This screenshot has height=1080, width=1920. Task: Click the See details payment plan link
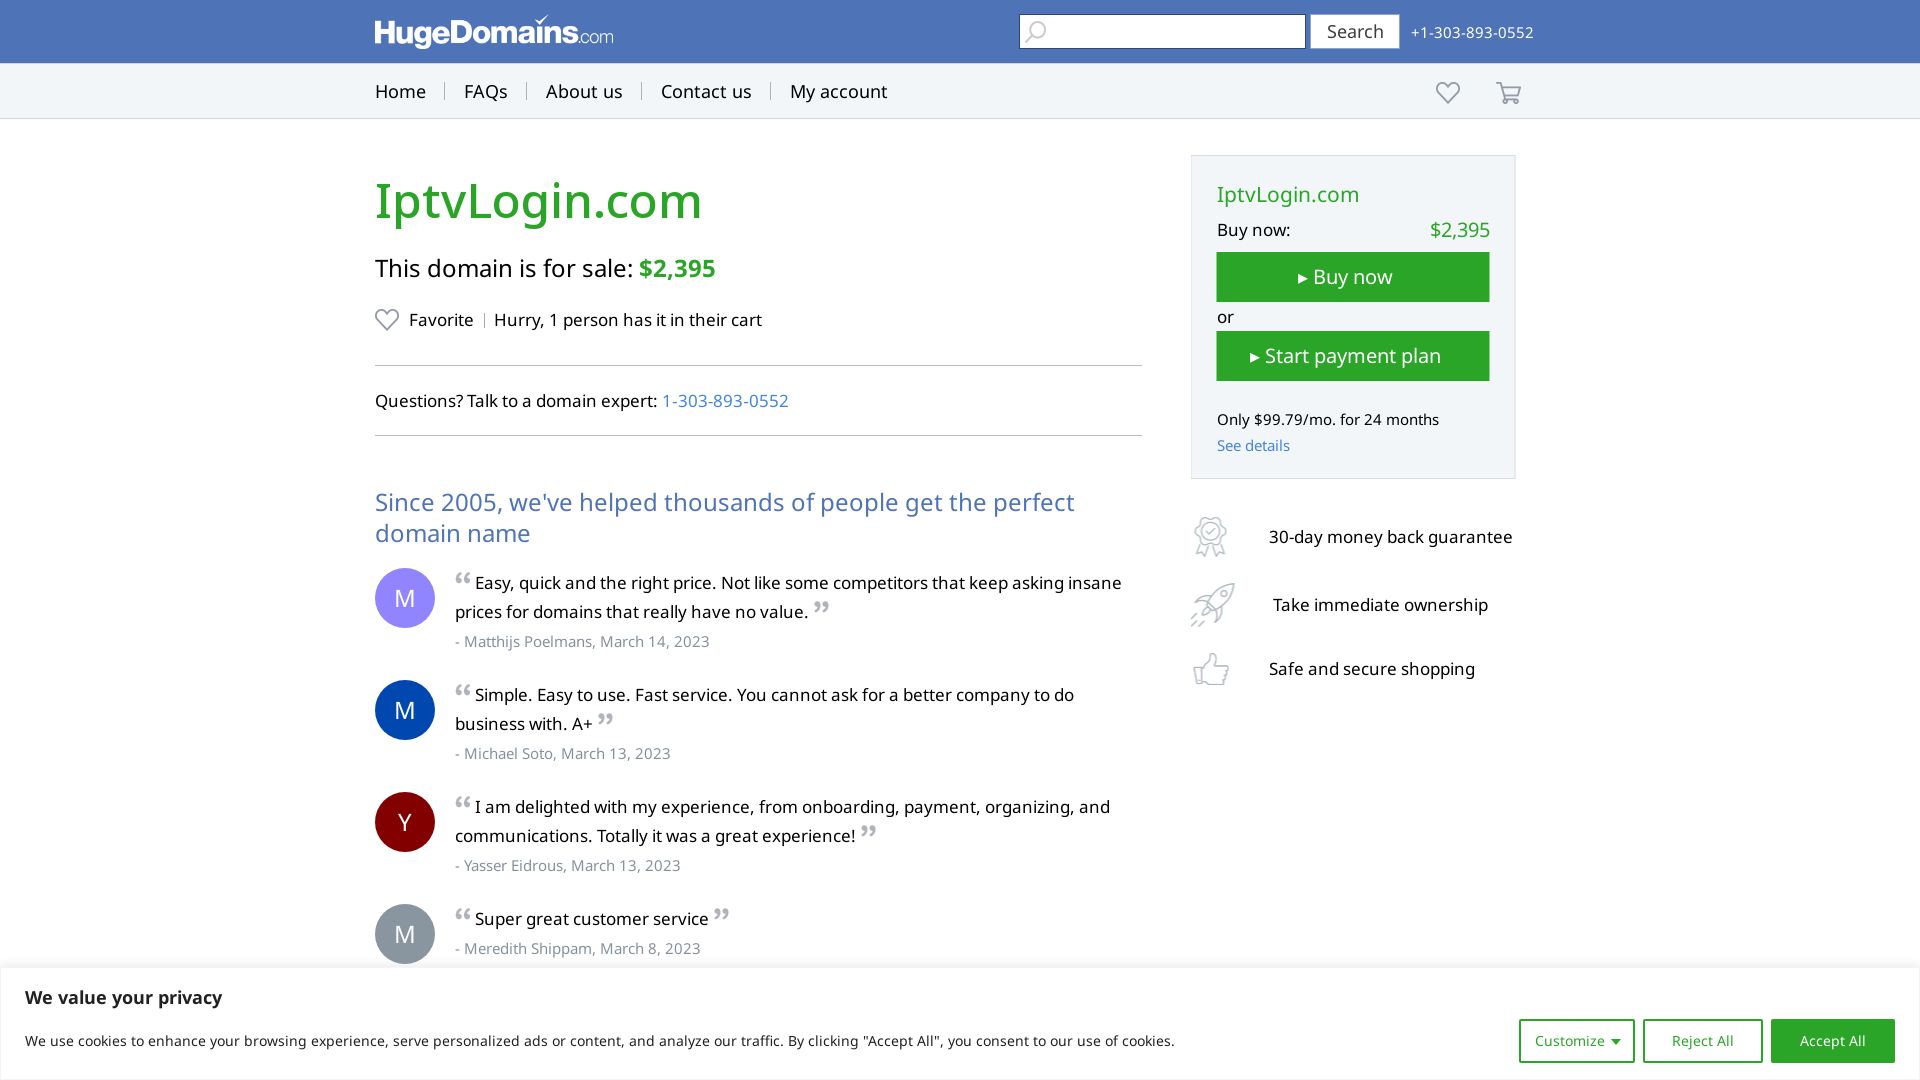[x=1253, y=444]
